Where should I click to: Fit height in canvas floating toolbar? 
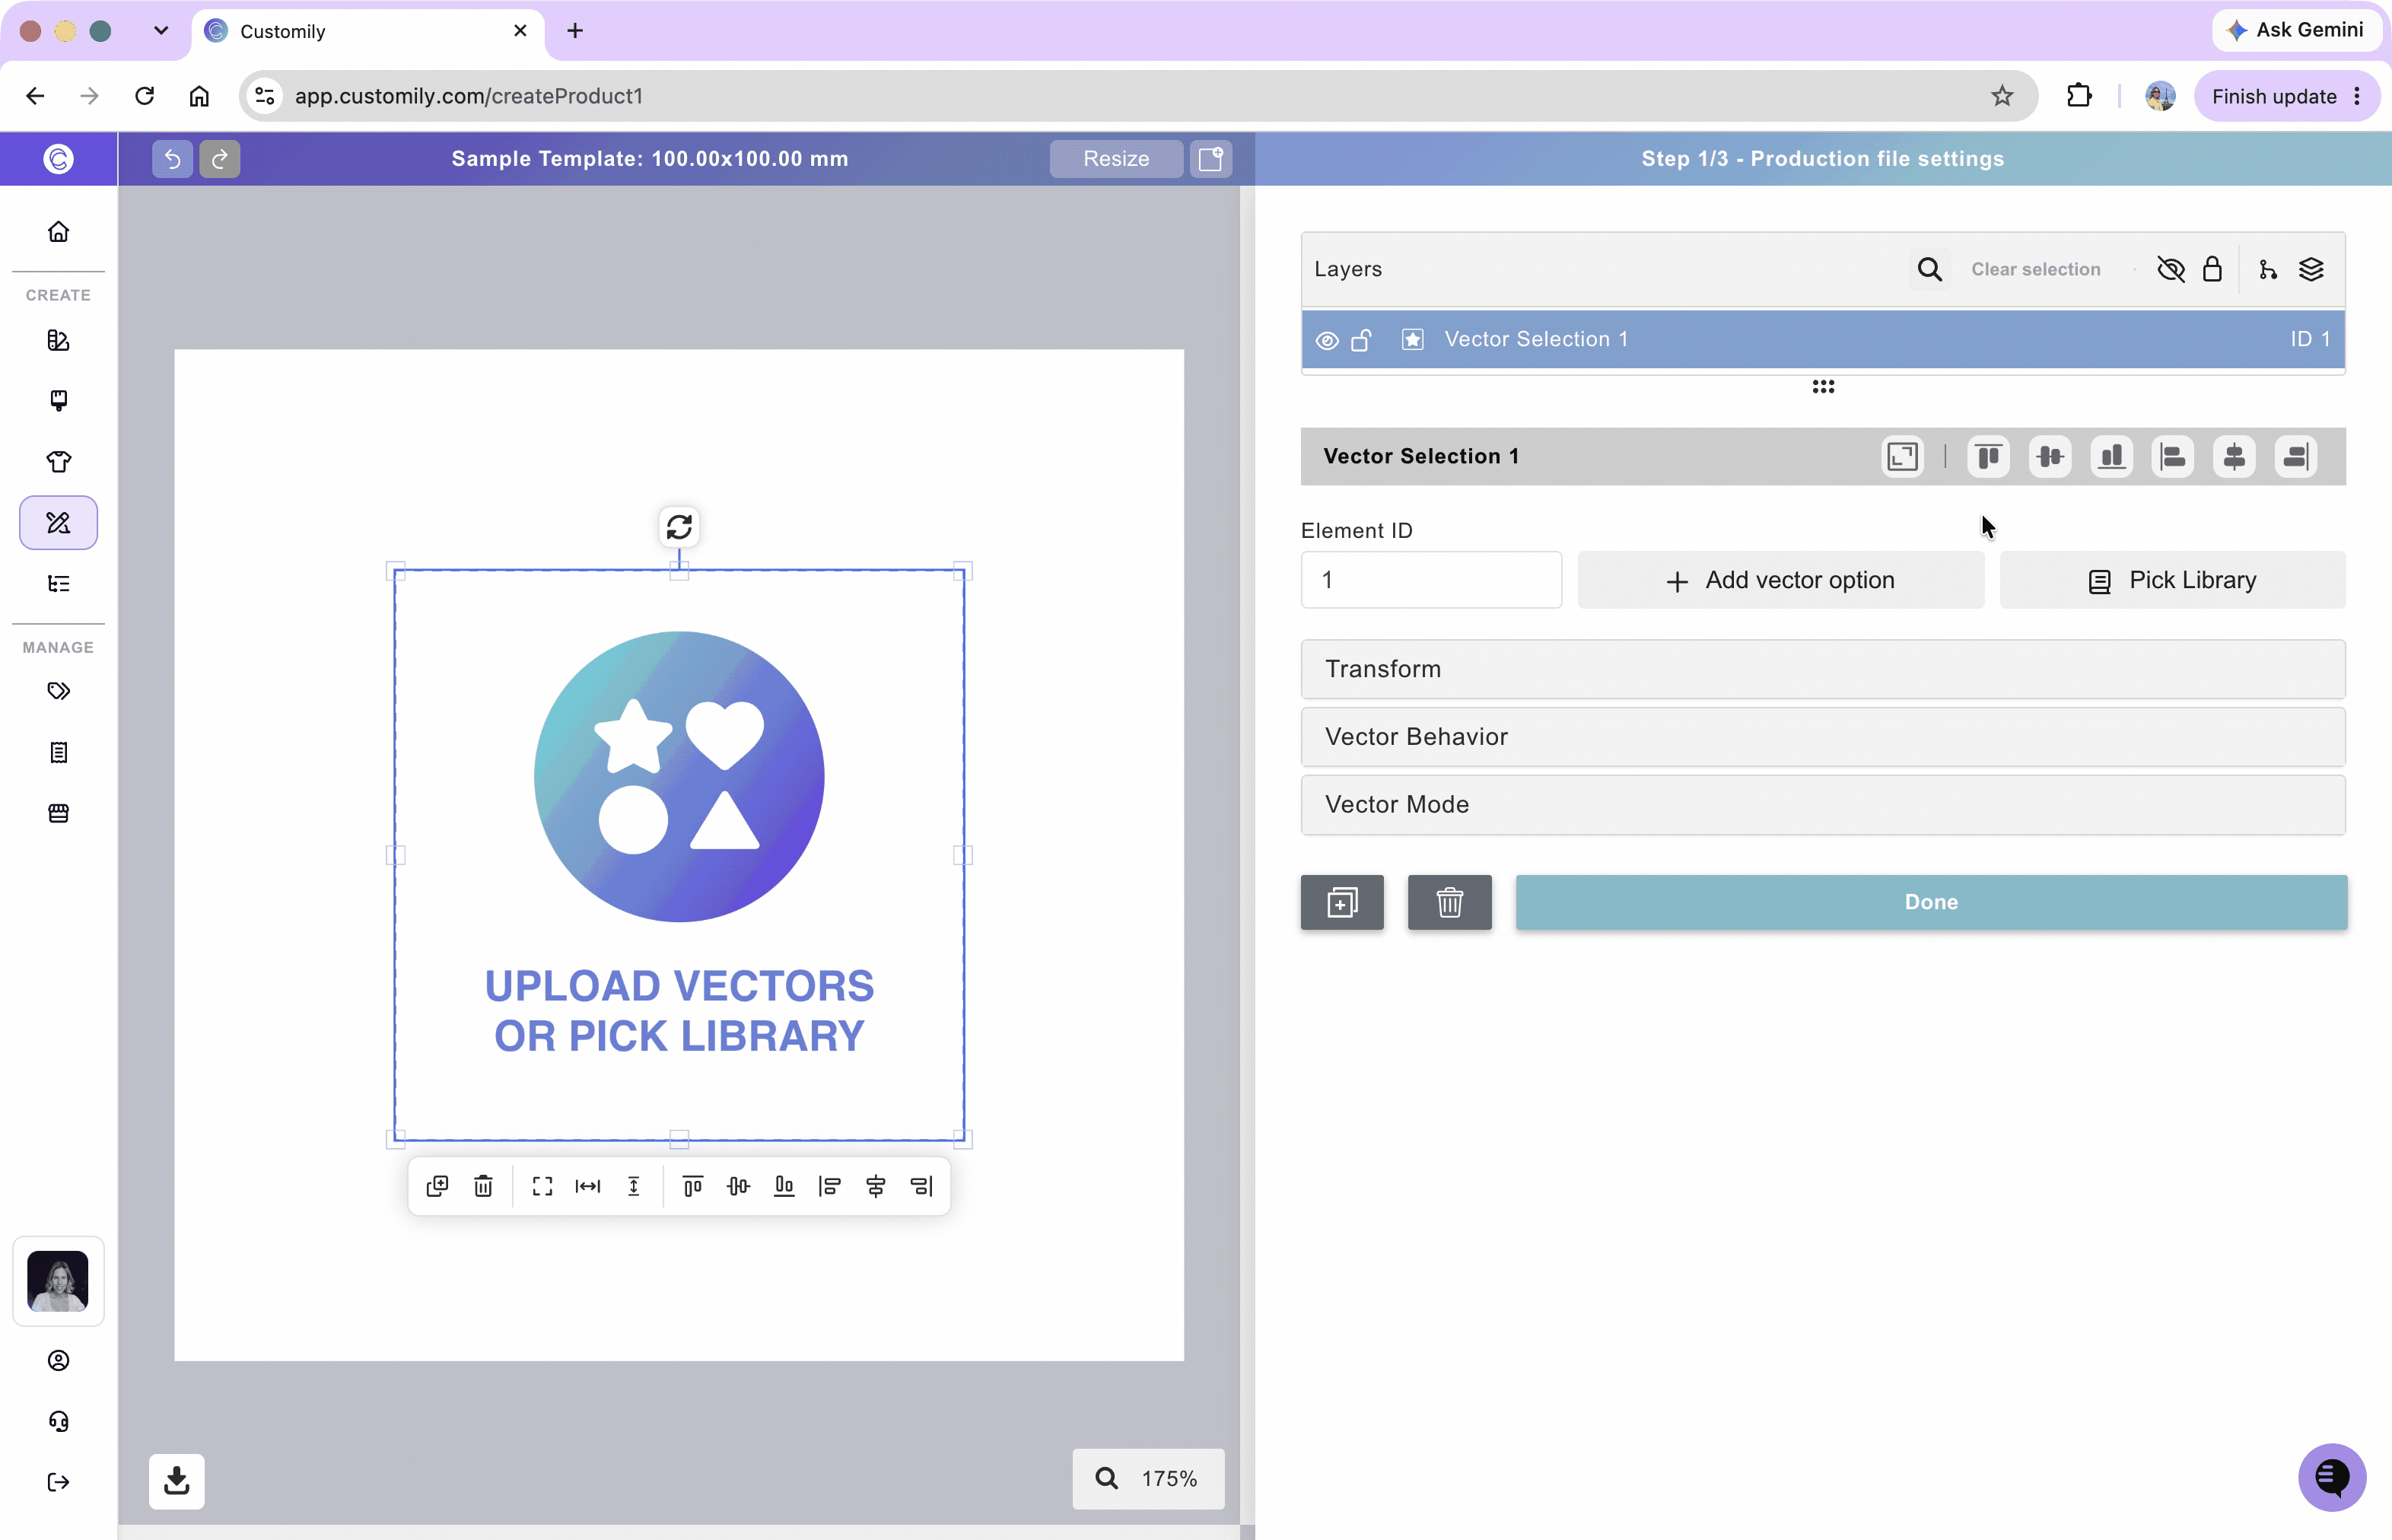[634, 1186]
